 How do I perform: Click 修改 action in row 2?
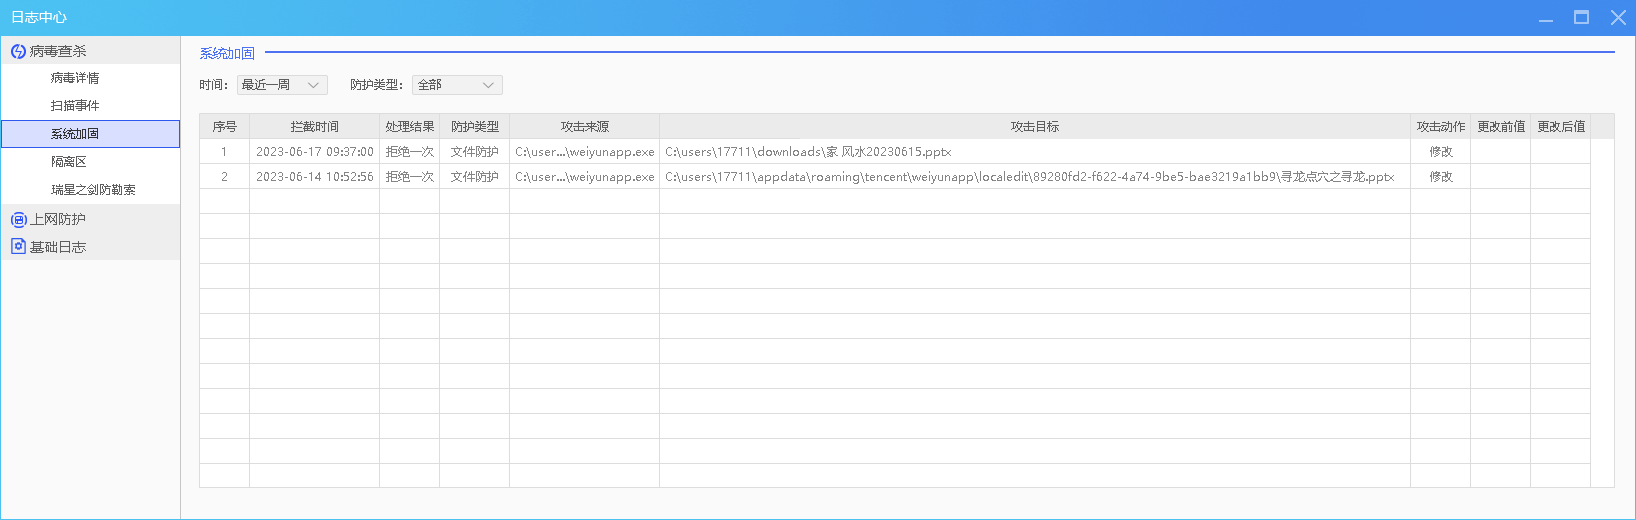point(1441,177)
